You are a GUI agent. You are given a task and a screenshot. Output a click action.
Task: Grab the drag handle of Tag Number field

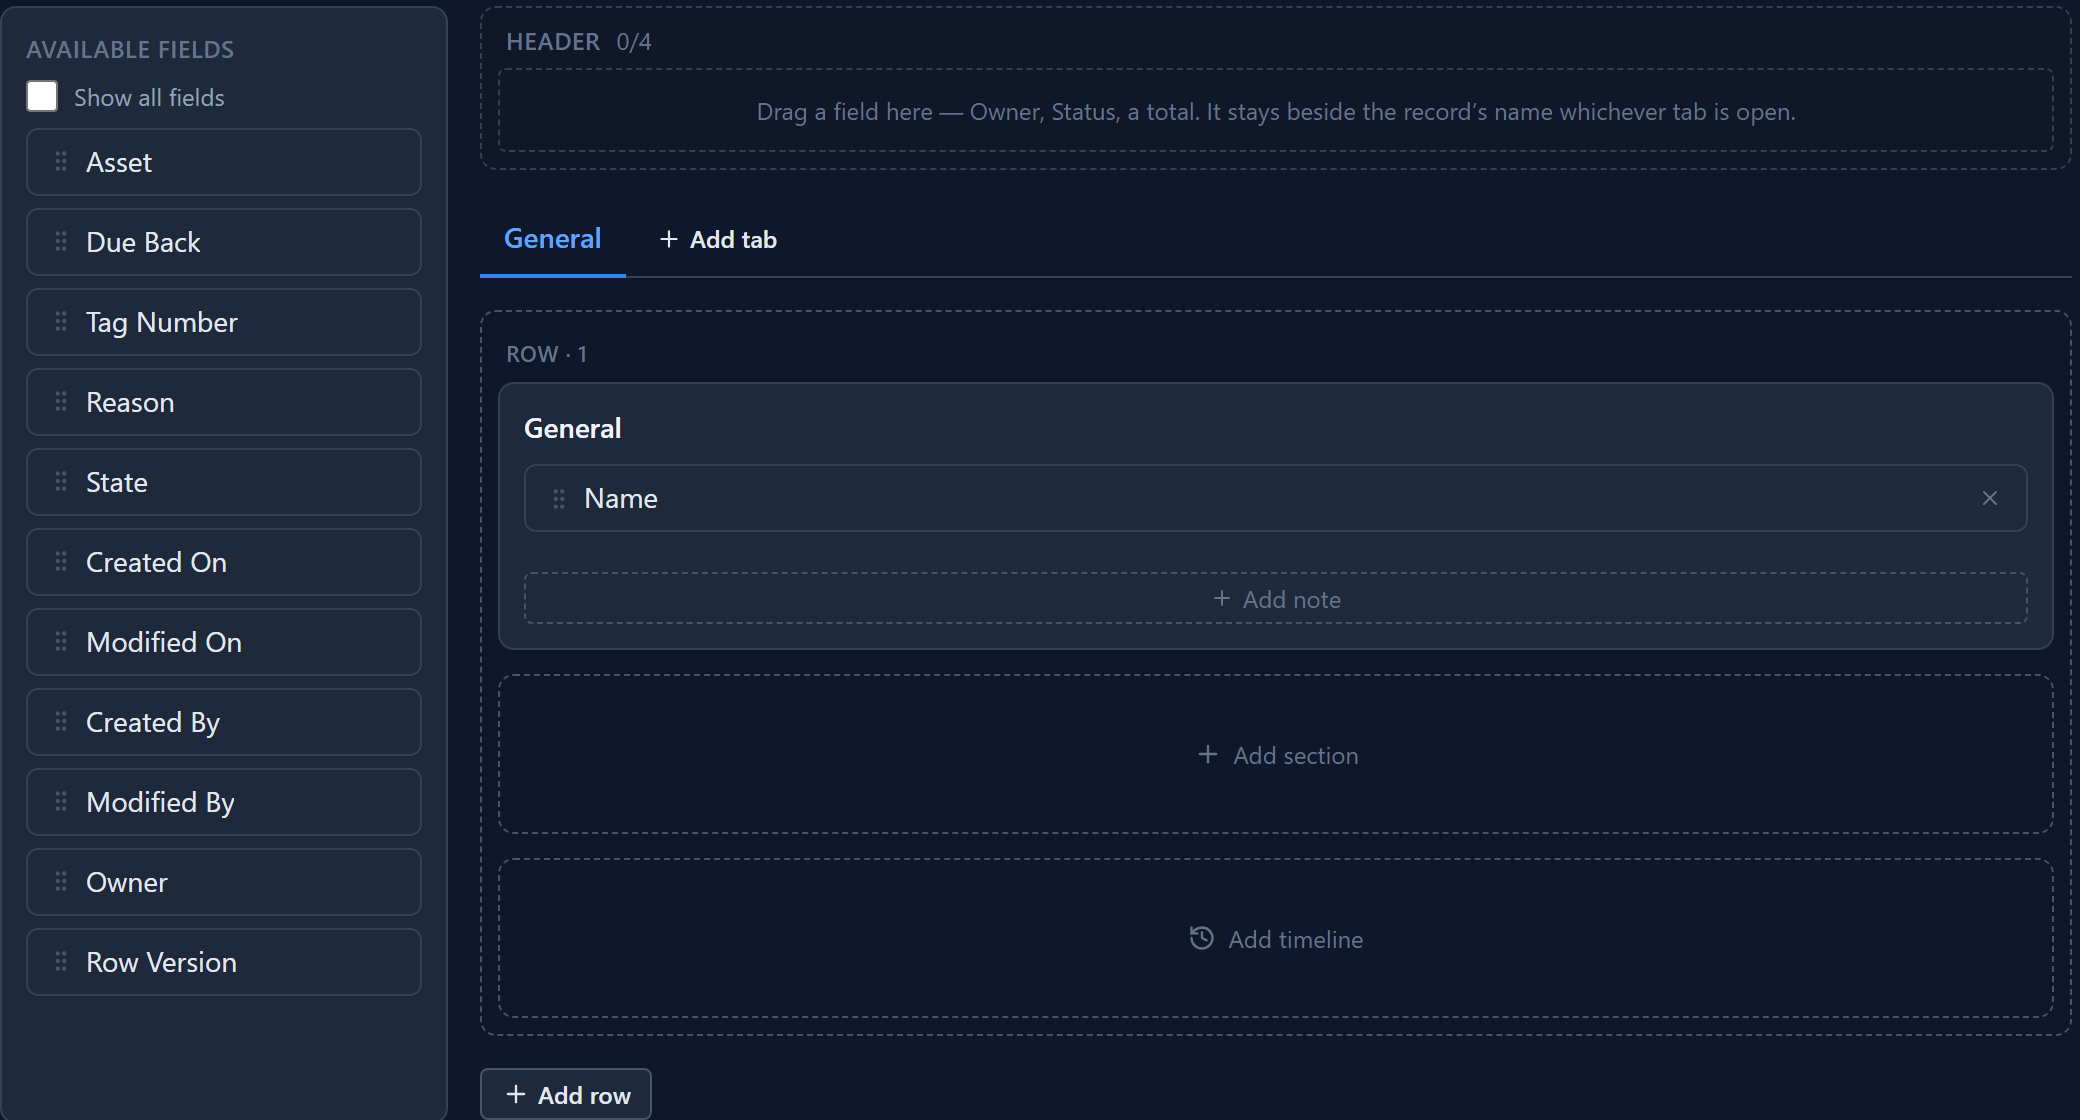(61, 321)
